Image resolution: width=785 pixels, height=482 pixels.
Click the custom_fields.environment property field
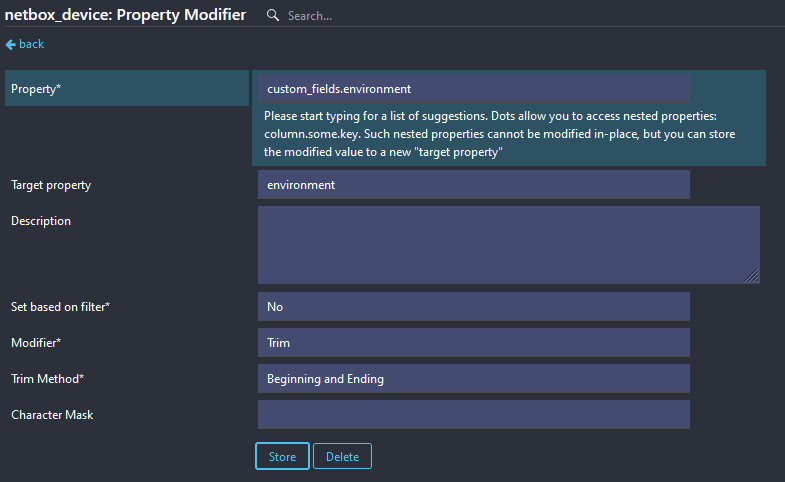[474, 89]
